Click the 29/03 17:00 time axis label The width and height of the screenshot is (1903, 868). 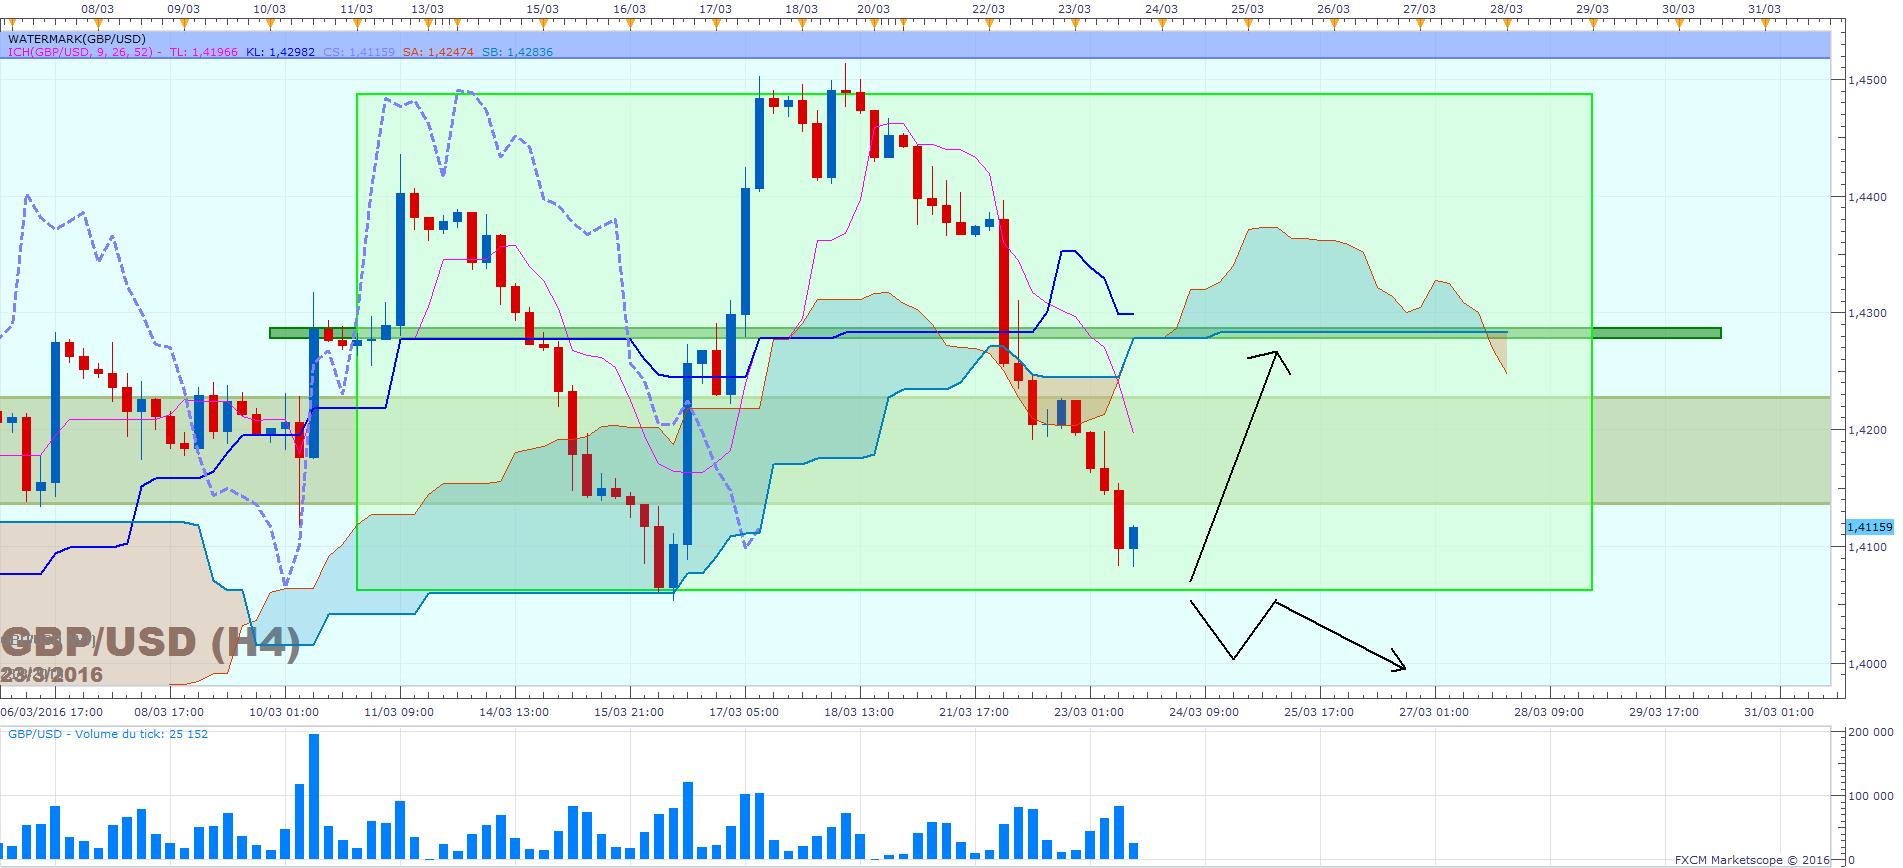point(1664,712)
